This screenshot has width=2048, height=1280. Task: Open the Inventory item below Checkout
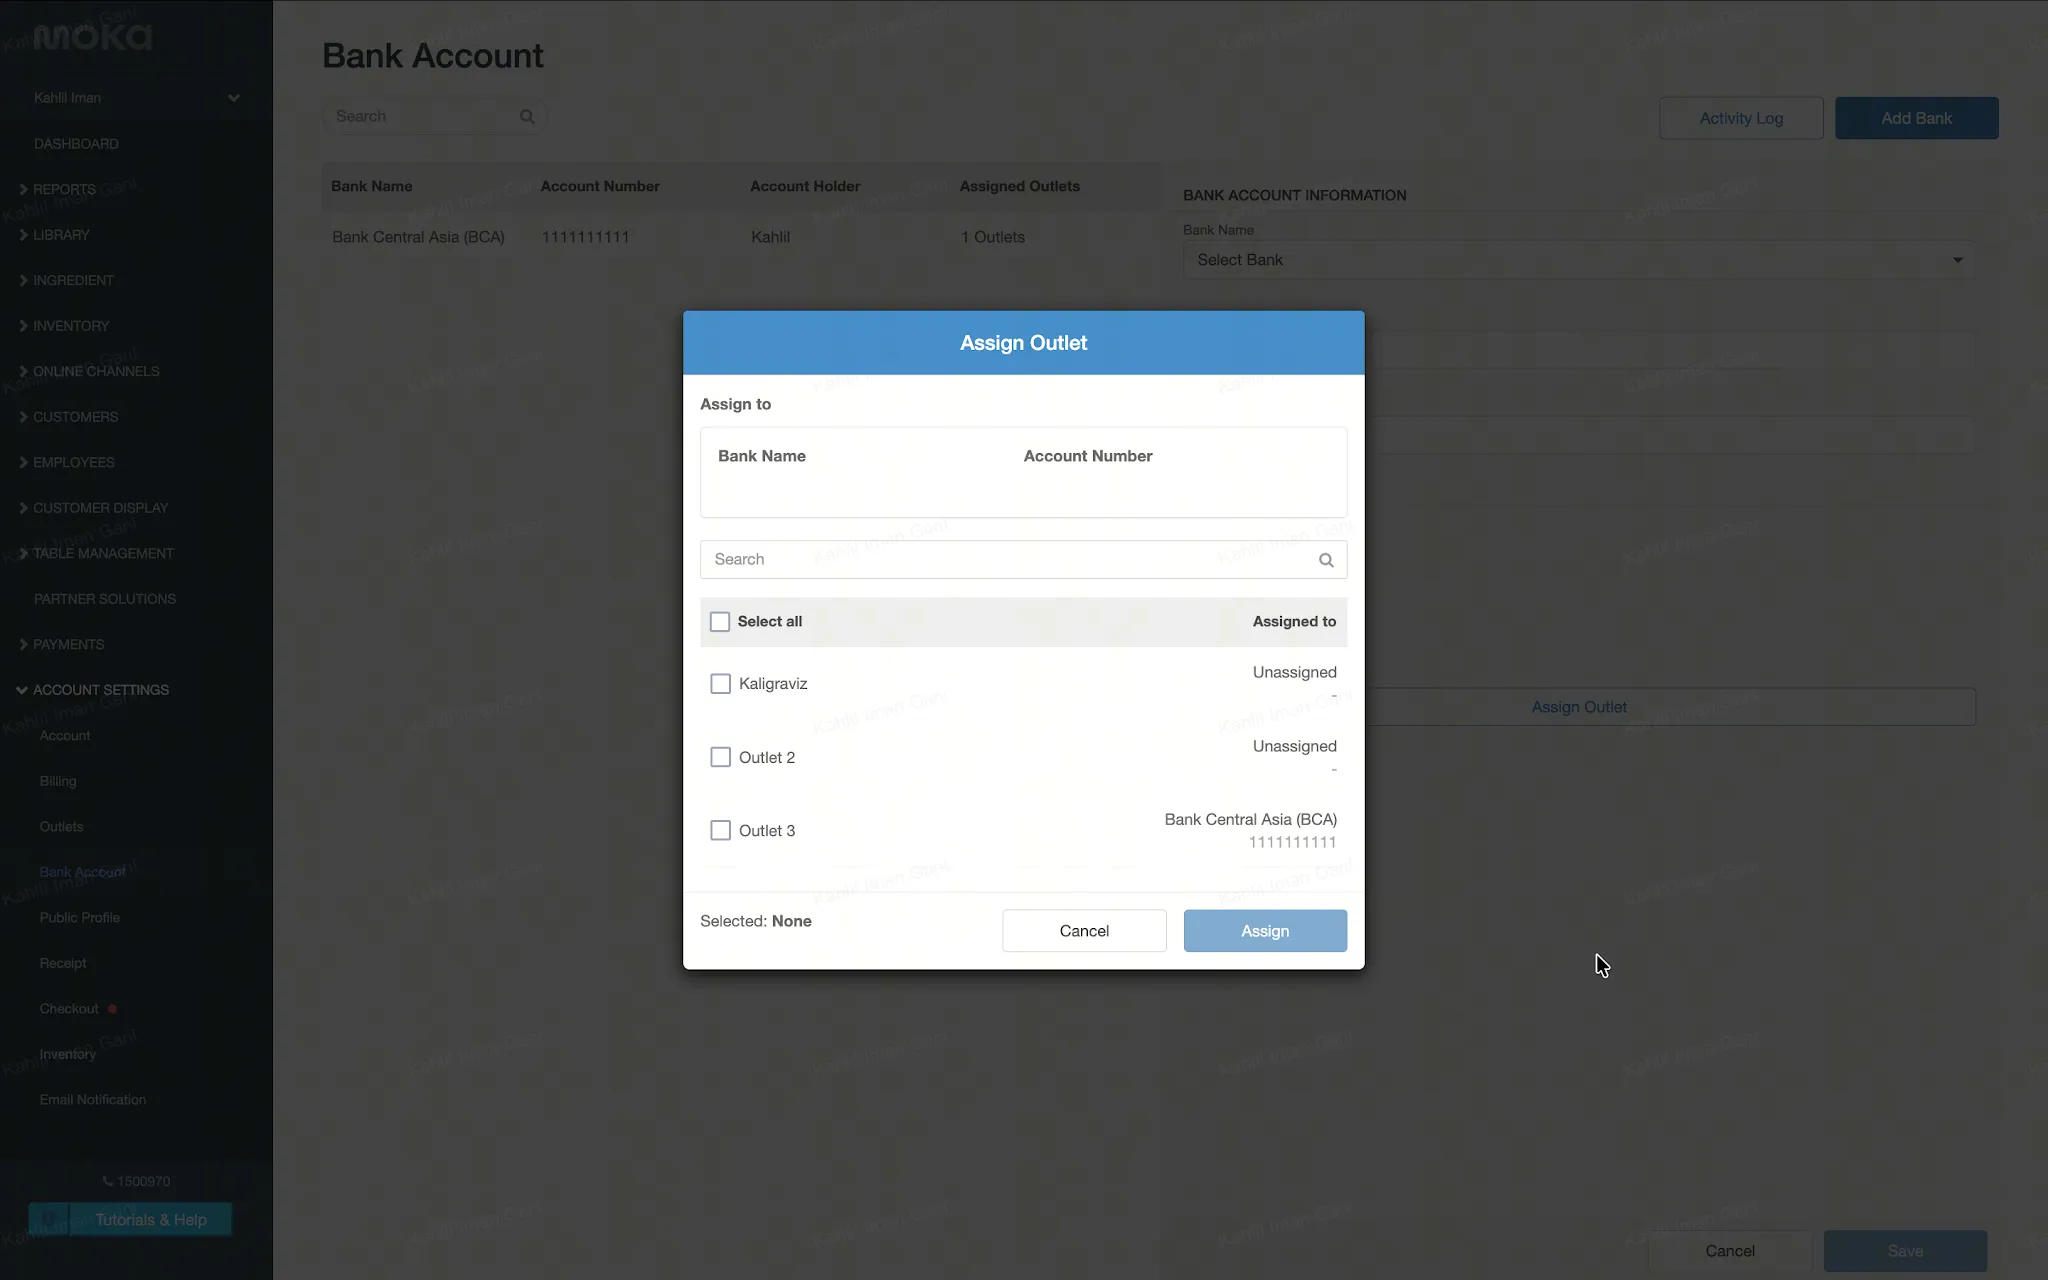click(x=68, y=1054)
